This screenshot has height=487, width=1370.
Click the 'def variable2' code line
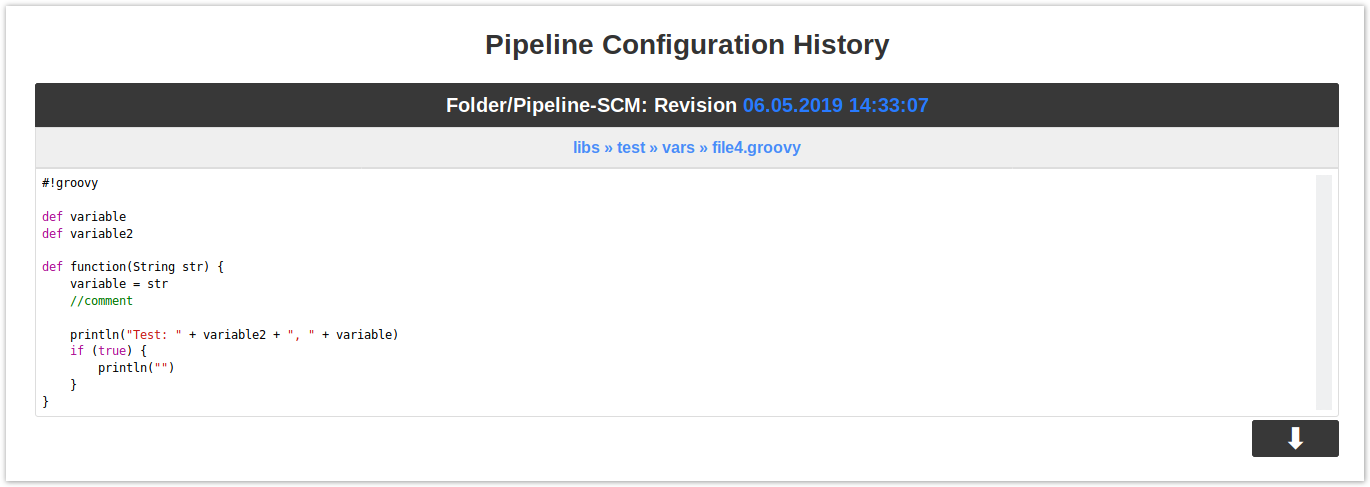[87, 233]
